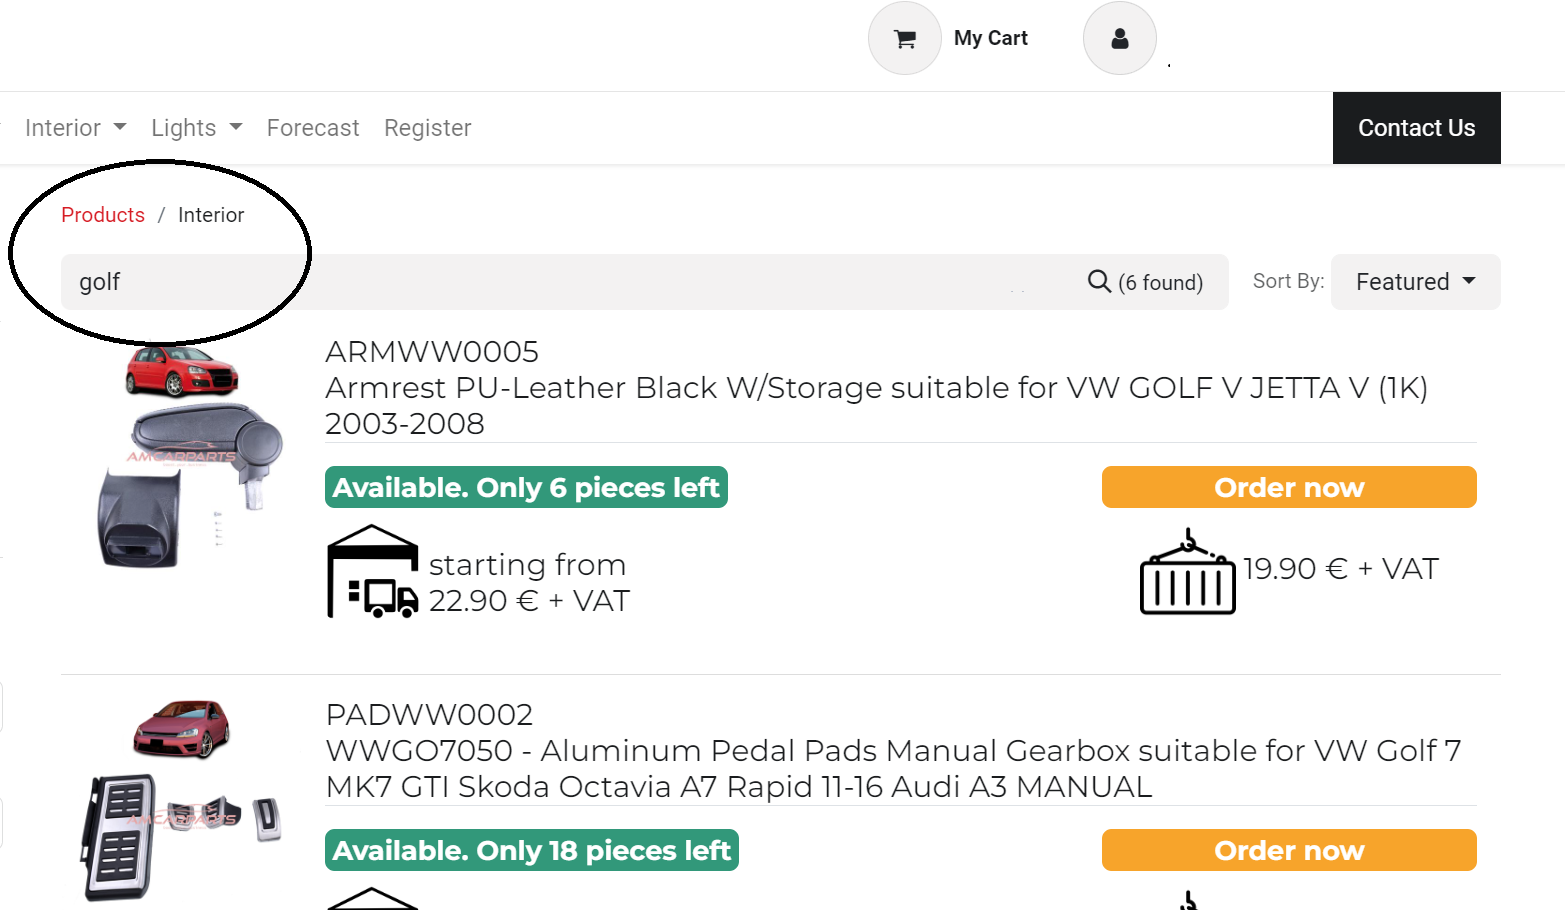Click the delivery truck warehouse icon
Screen dimensions: 1565x910
373,571
